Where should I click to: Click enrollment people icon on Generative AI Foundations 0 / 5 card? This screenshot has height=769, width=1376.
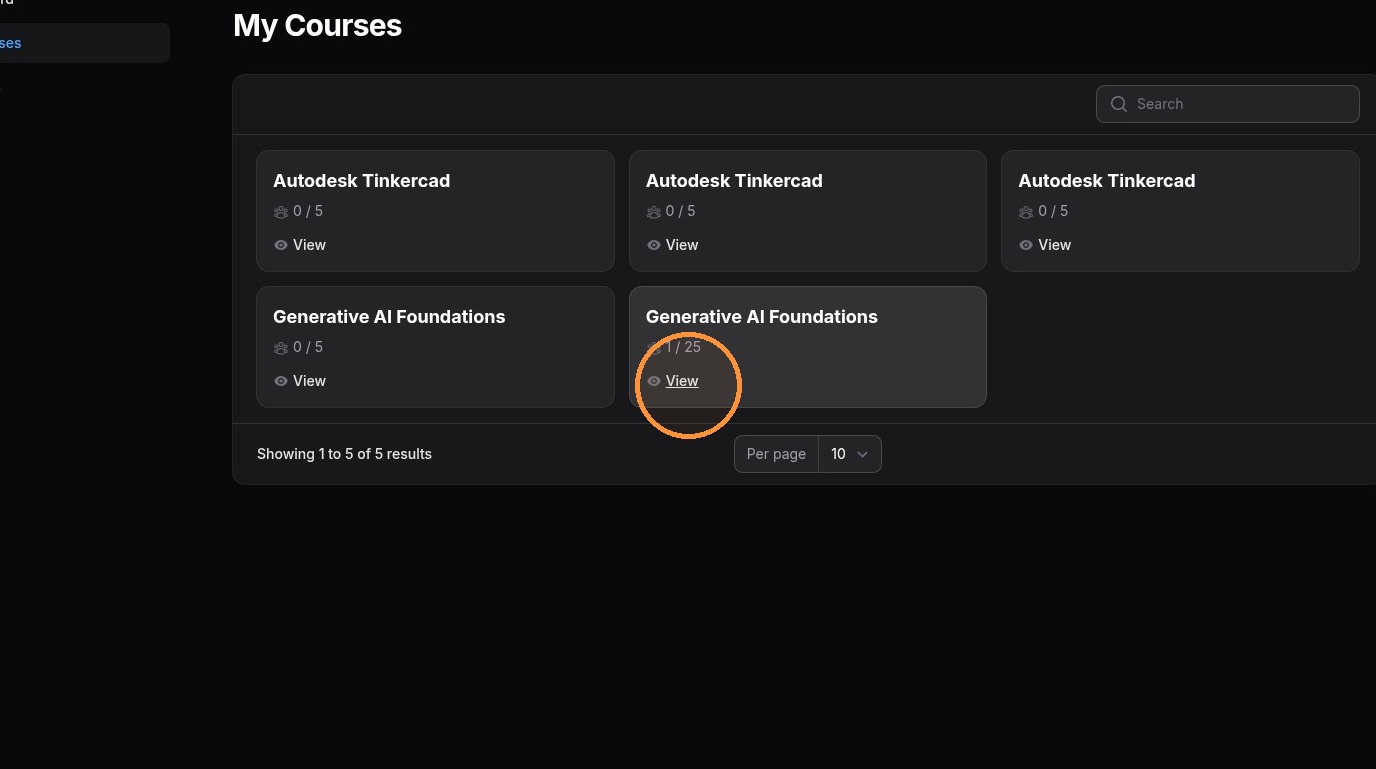[281, 347]
